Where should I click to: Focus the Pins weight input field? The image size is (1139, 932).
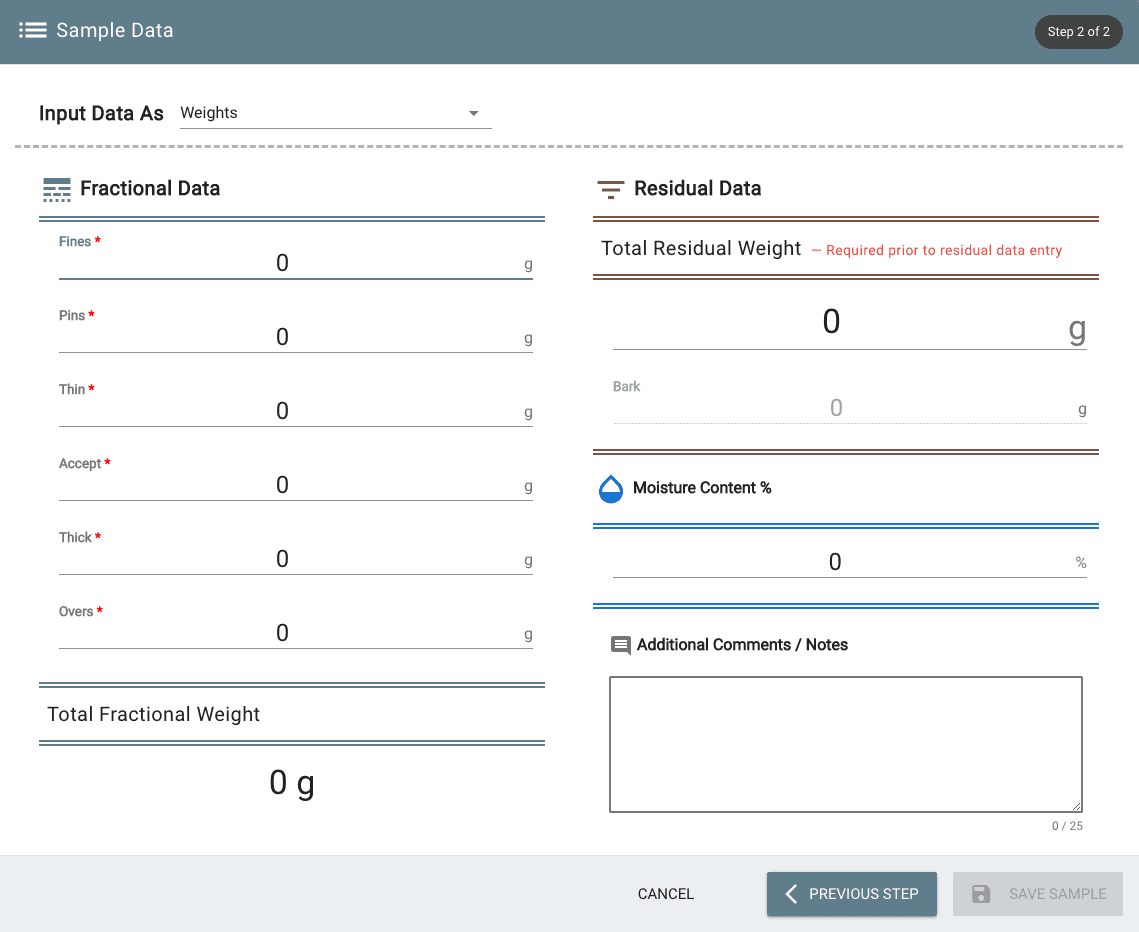tap(296, 337)
